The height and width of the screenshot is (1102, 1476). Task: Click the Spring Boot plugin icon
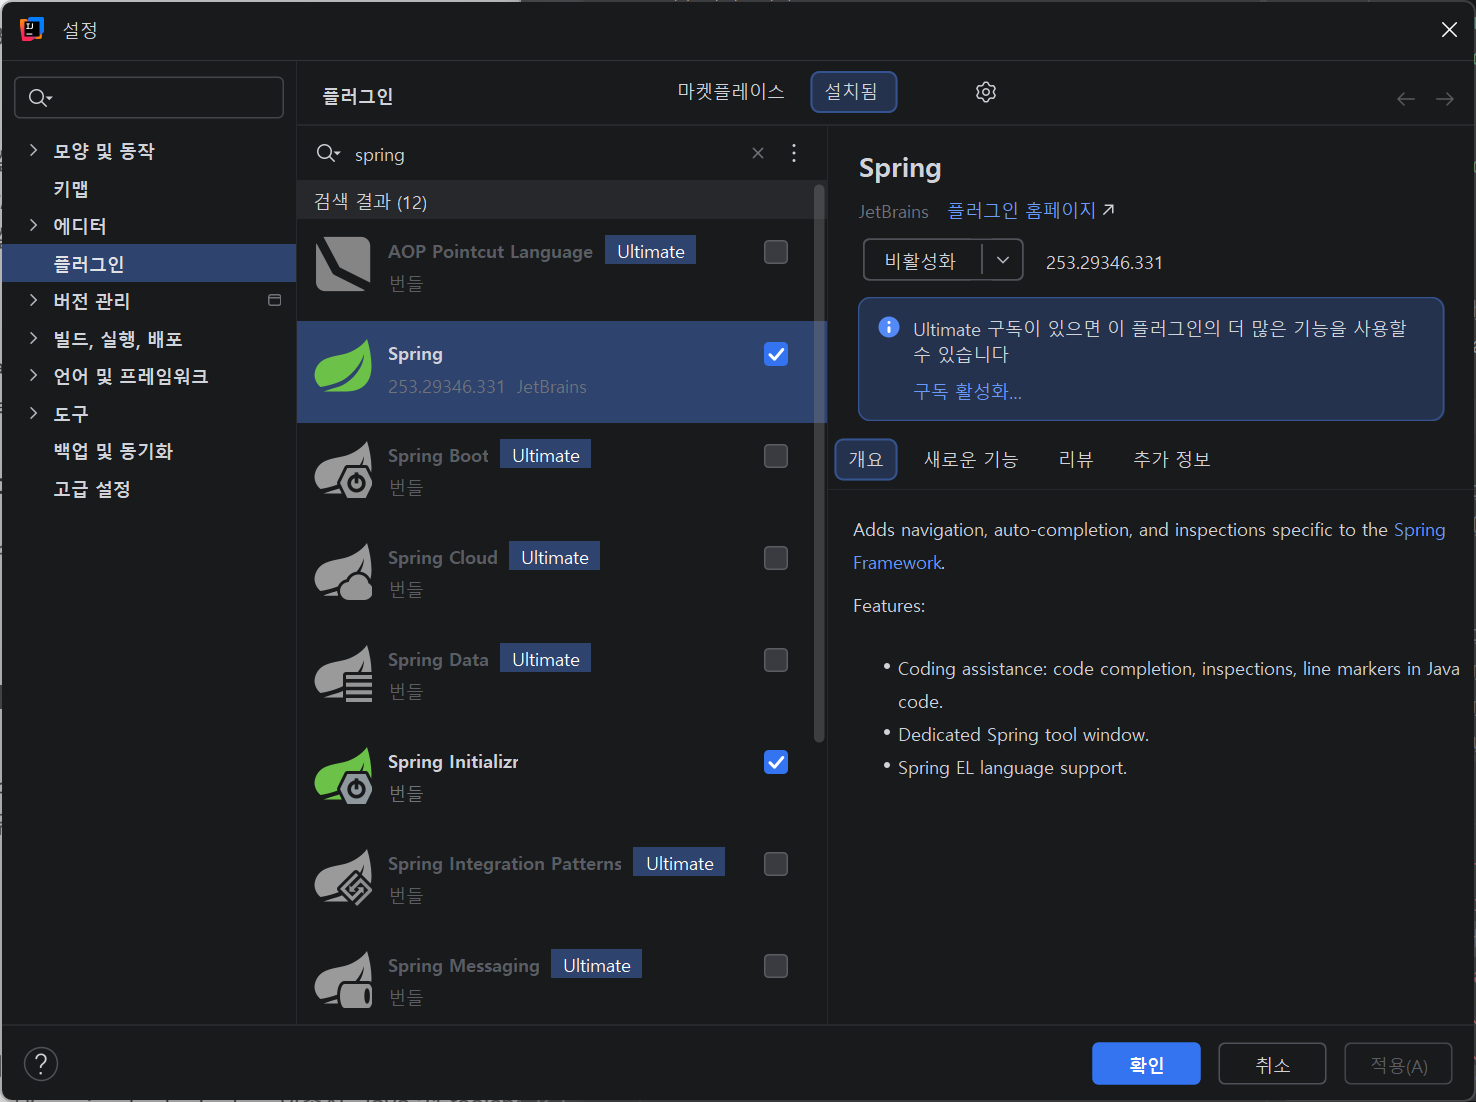tap(343, 471)
